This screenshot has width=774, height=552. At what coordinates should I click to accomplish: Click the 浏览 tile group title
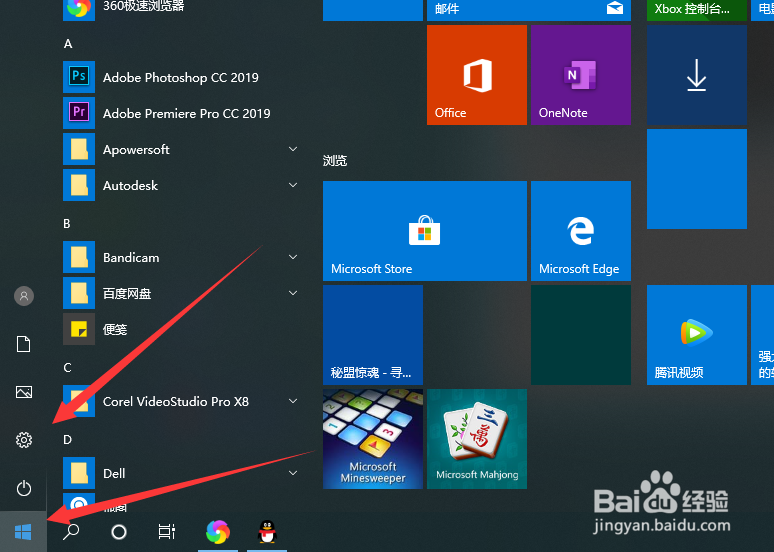335,160
